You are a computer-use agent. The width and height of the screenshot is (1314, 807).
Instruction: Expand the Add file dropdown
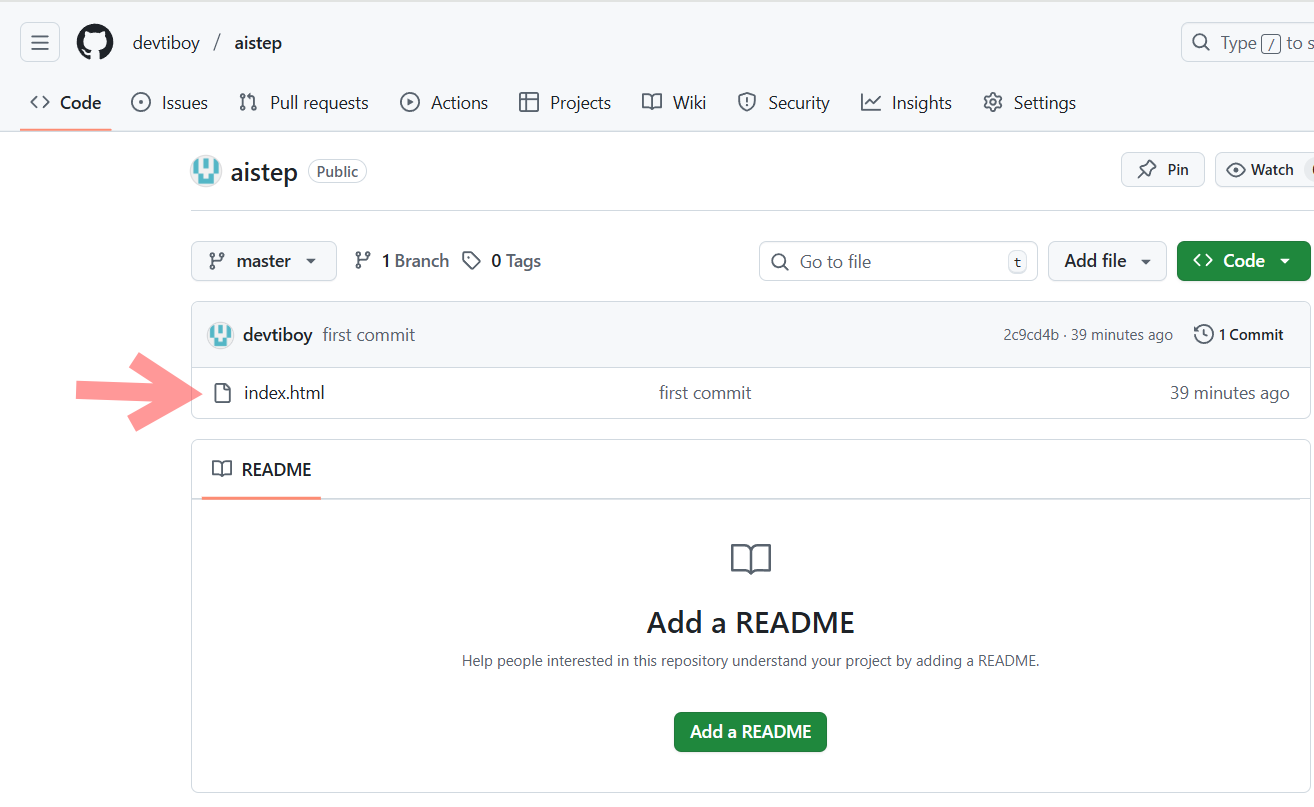(1107, 261)
